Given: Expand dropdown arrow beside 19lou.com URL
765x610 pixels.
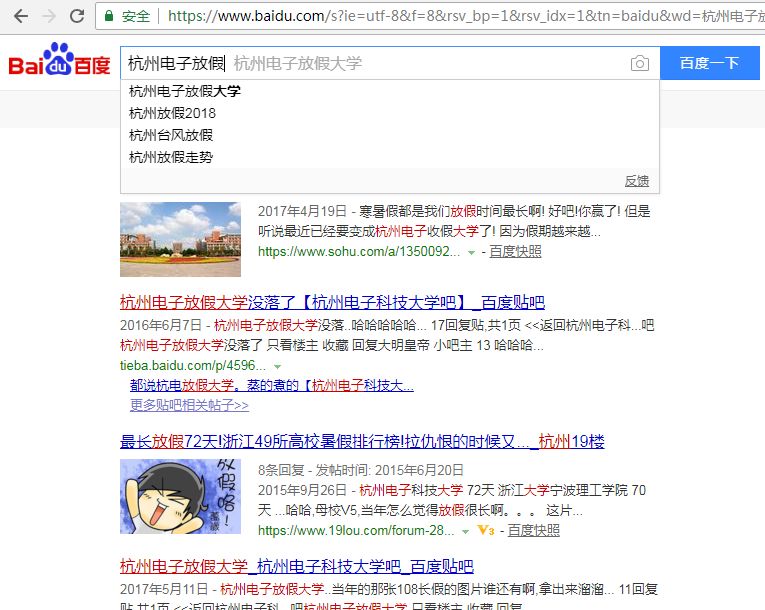Looking at the screenshot, I should [465, 531].
